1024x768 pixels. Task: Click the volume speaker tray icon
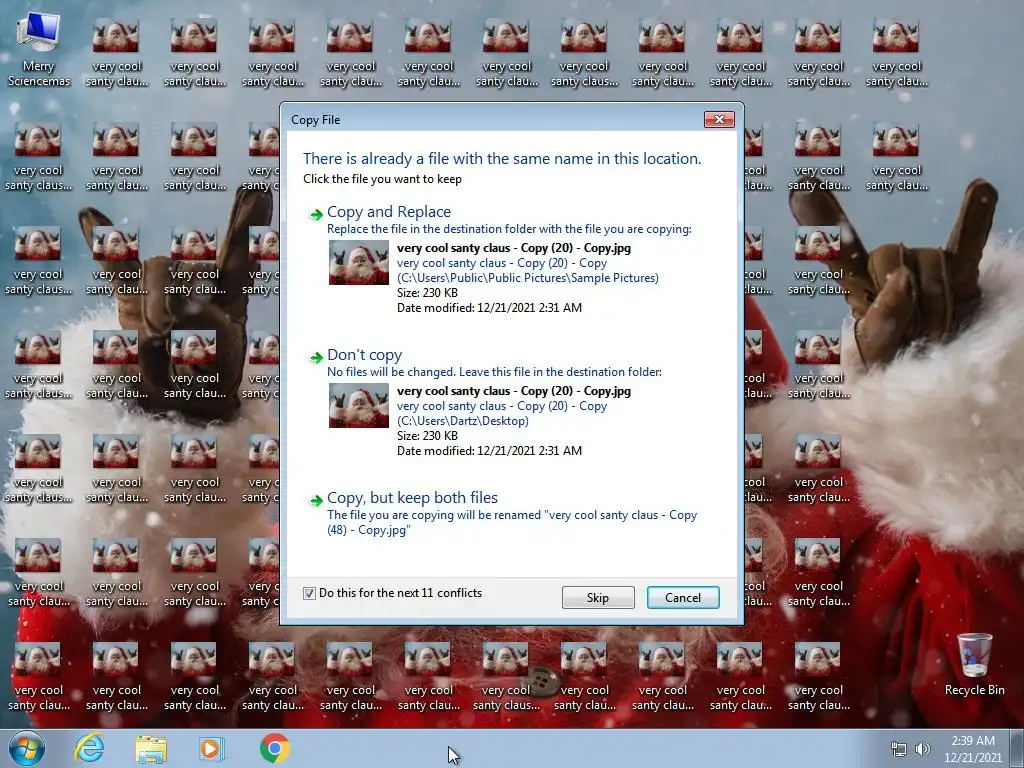coord(922,749)
